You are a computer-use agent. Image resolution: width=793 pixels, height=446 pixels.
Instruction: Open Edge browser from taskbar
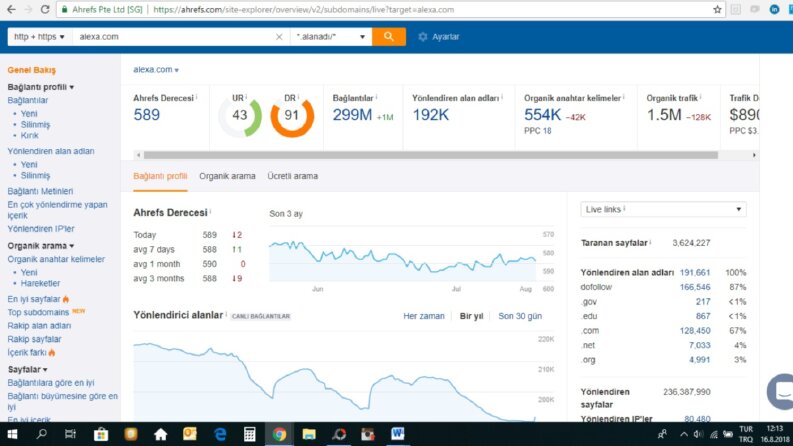coord(220,434)
